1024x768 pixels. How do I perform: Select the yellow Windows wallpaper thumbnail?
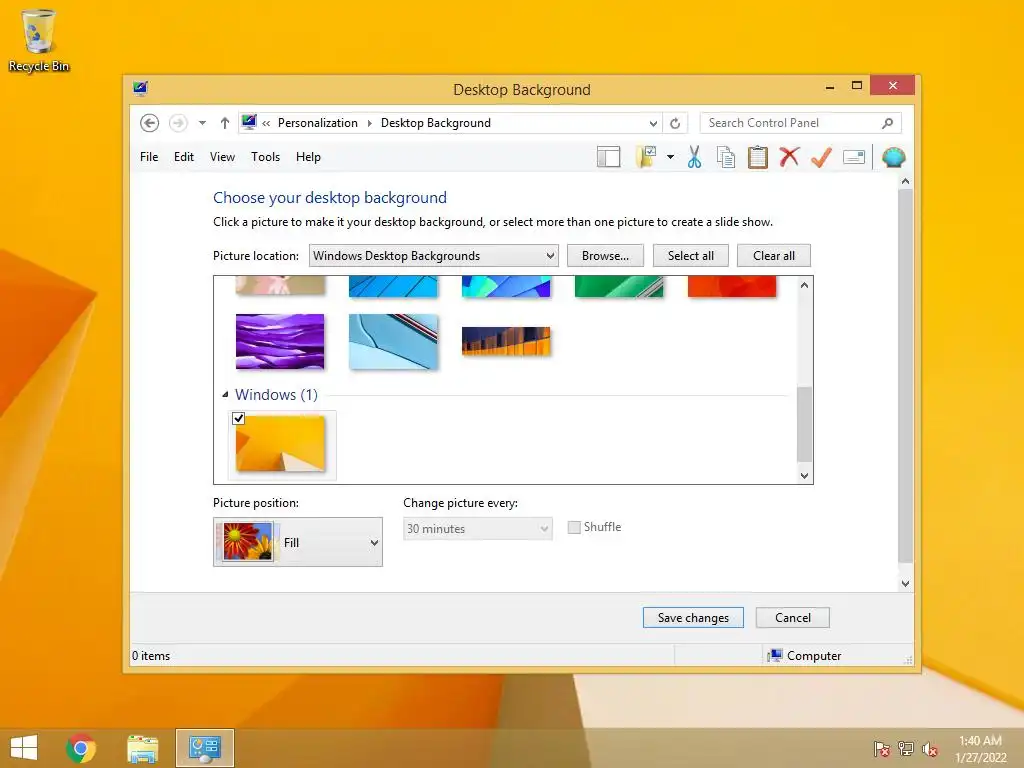point(280,443)
